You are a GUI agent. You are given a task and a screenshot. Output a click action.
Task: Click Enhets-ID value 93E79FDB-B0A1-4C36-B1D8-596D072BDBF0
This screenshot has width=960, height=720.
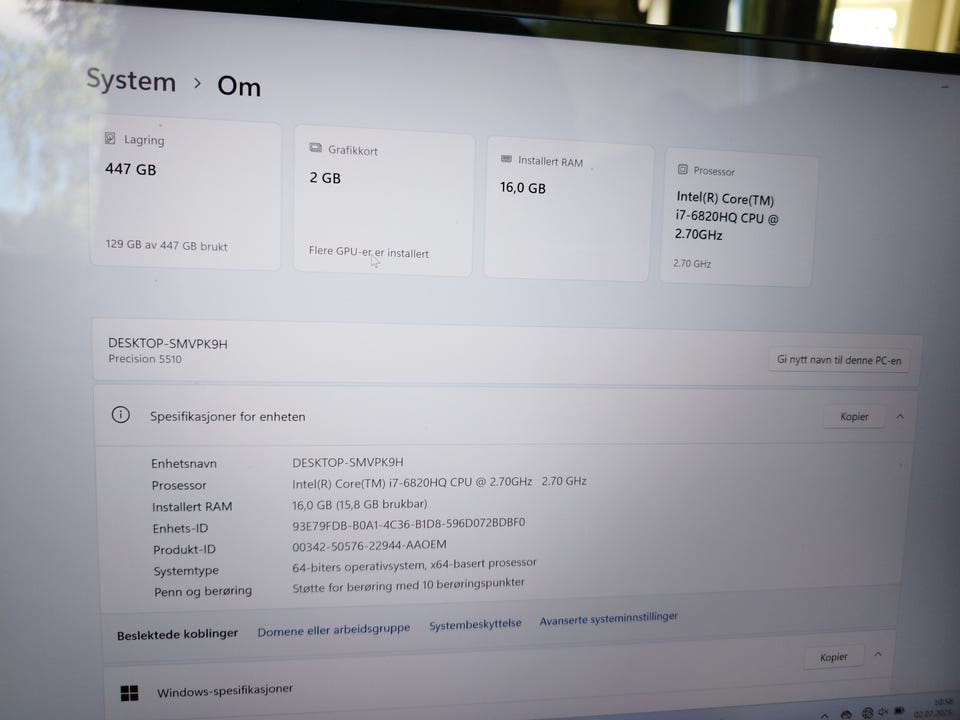(408, 524)
